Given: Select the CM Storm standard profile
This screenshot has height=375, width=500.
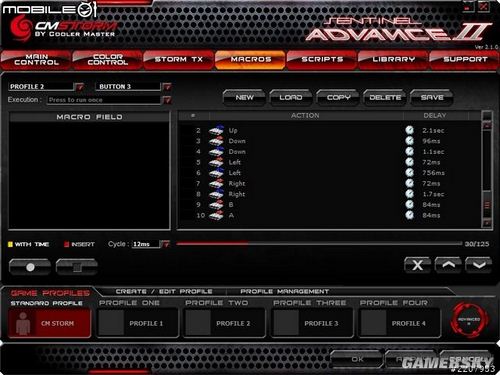Looking at the screenshot, I should pos(49,323).
